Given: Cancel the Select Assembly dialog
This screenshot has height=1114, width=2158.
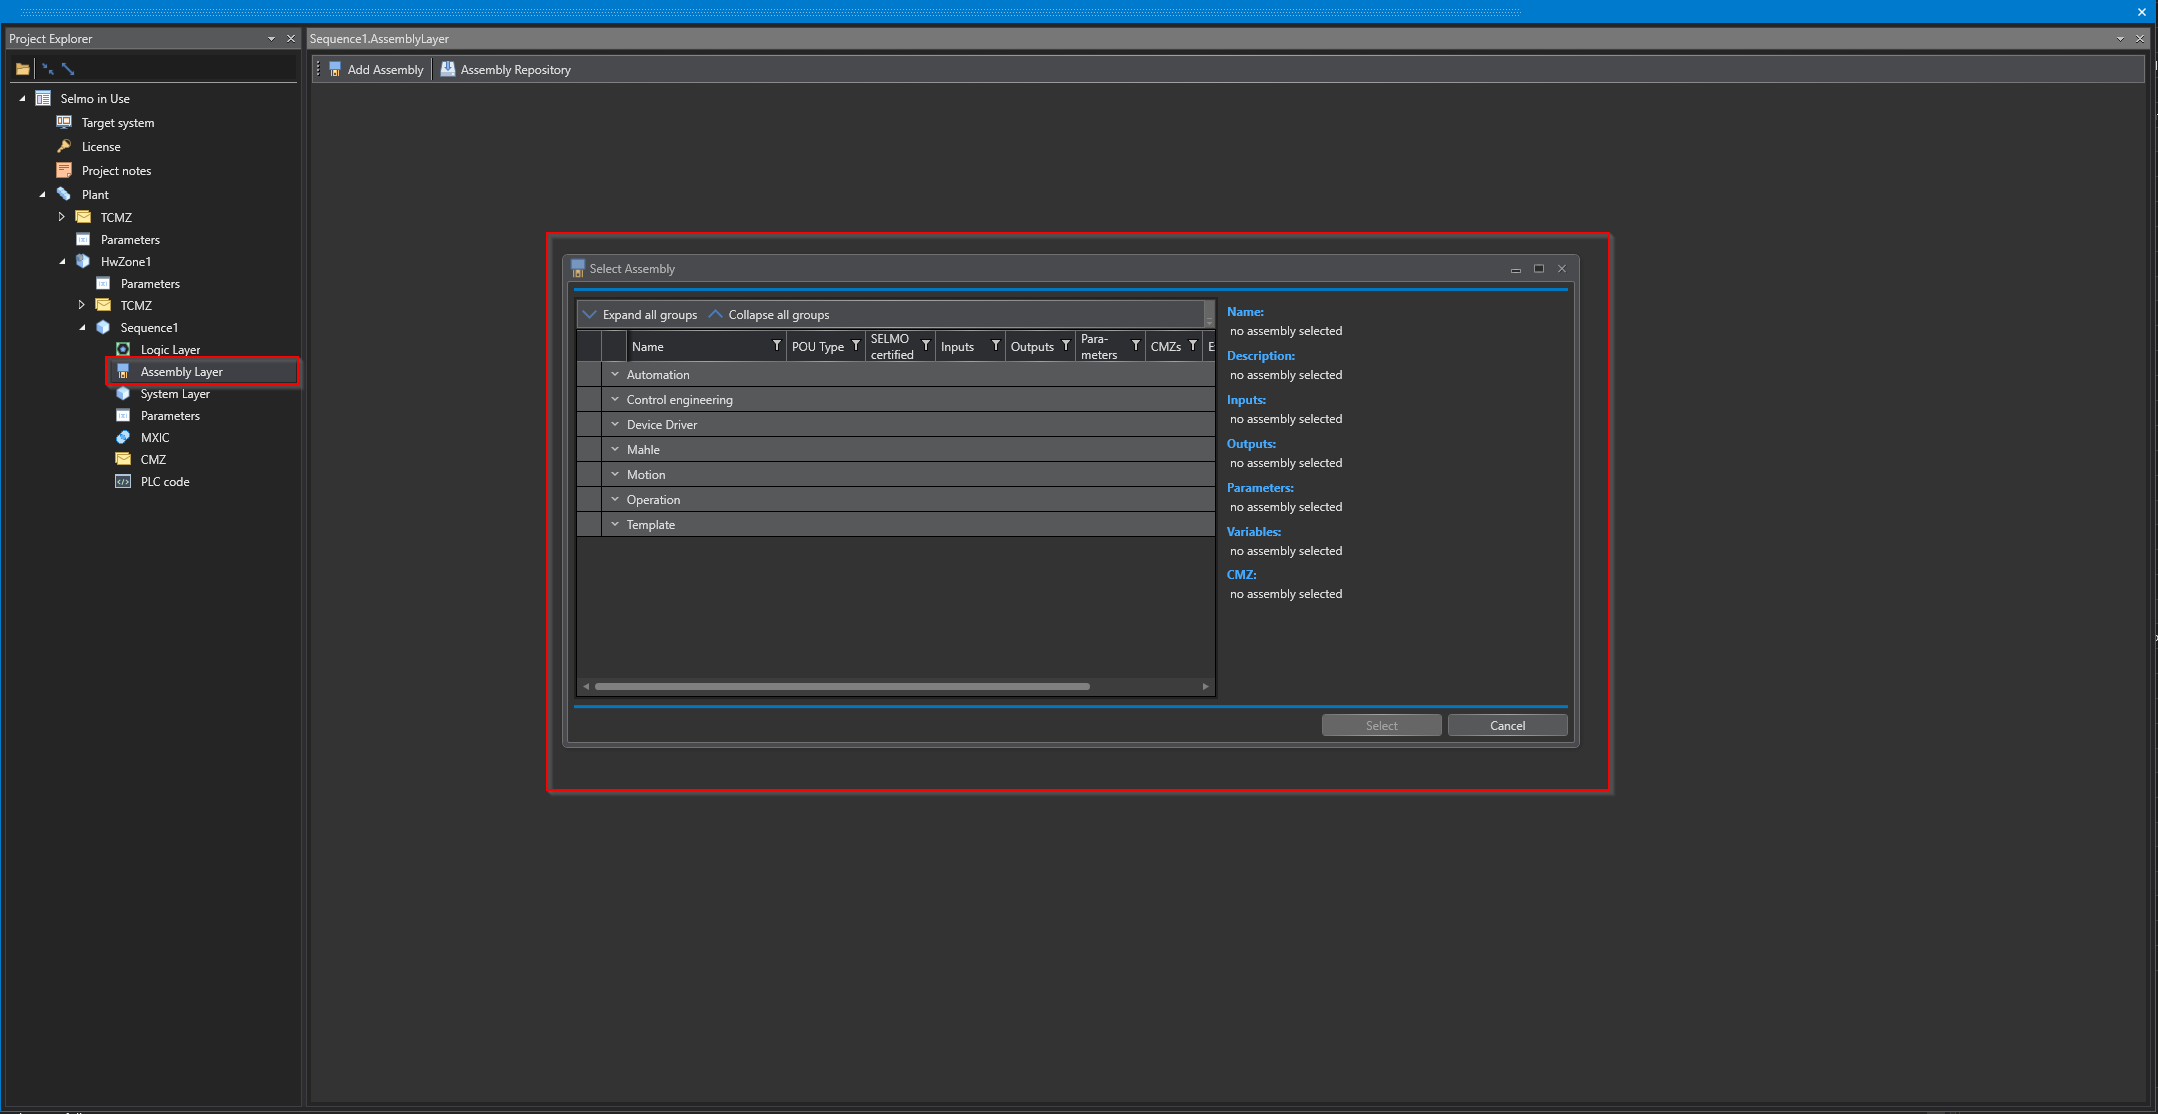Looking at the screenshot, I should click(x=1507, y=725).
